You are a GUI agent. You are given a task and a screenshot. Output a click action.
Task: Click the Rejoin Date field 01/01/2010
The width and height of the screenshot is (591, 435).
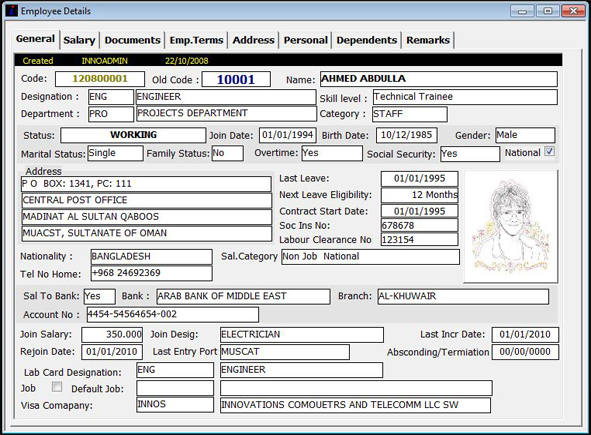pos(112,352)
